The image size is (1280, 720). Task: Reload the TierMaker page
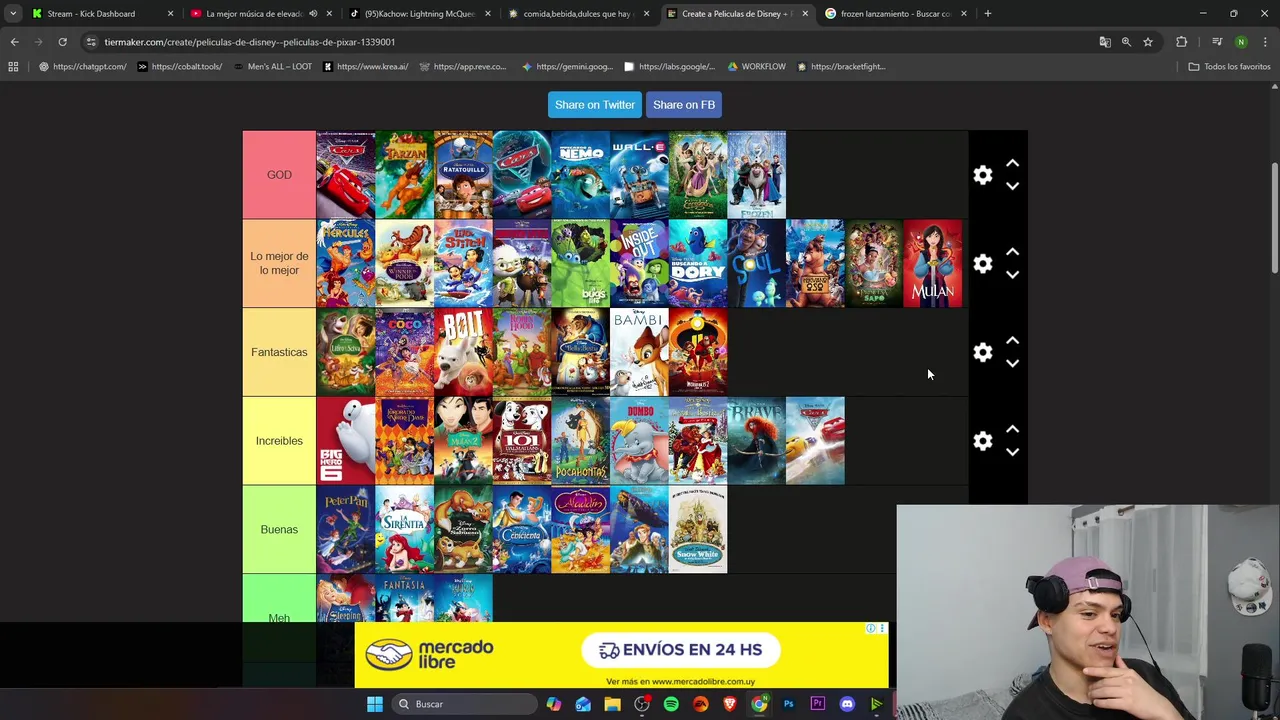(x=62, y=42)
